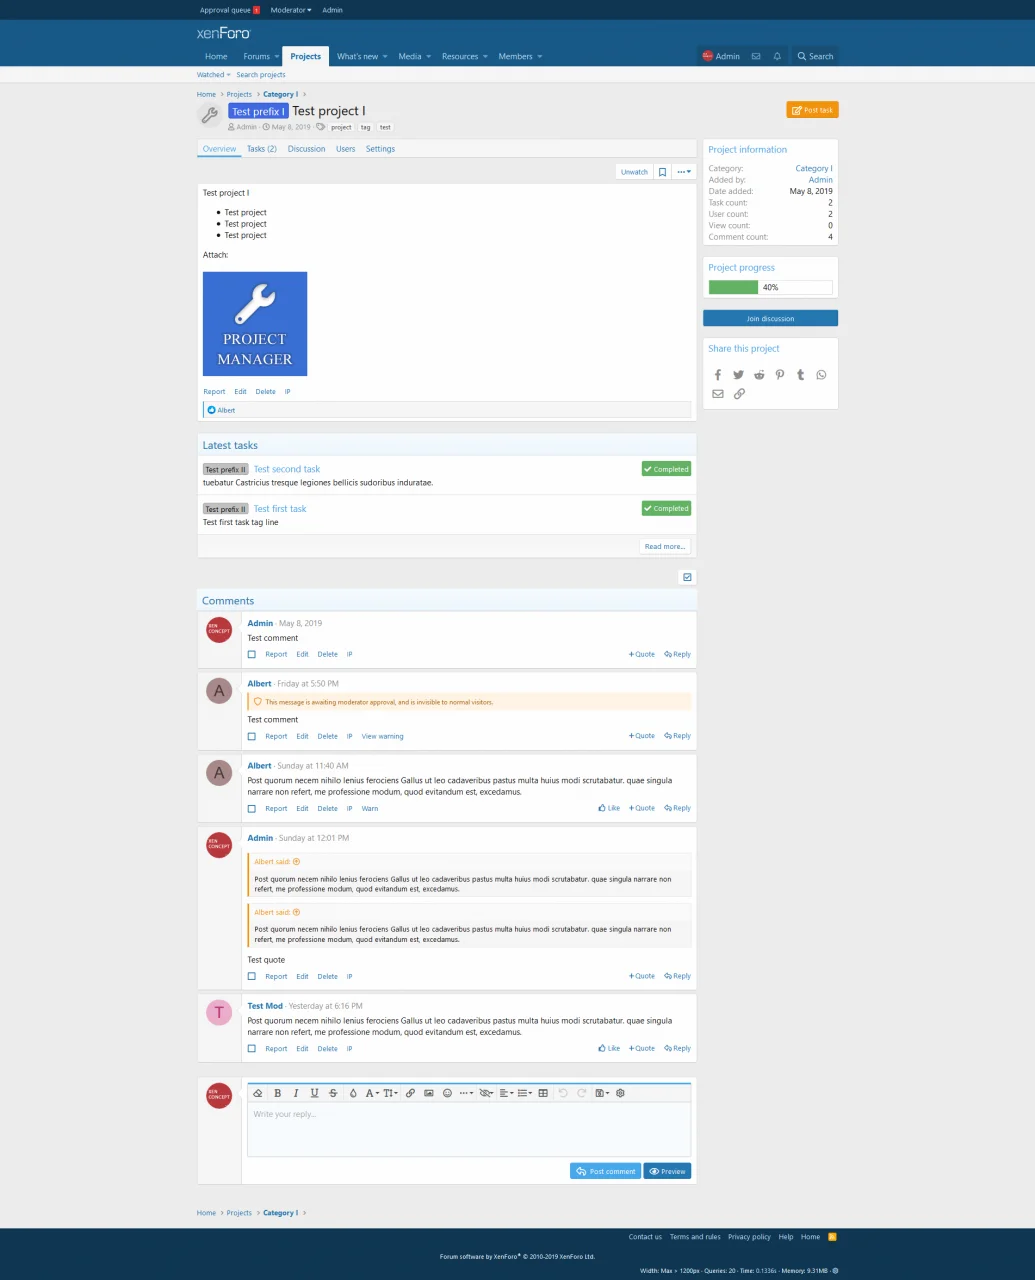The height and width of the screenshot is (1280, 1035).
Task: Open the Test second task link
Action: tap(287, 469)
